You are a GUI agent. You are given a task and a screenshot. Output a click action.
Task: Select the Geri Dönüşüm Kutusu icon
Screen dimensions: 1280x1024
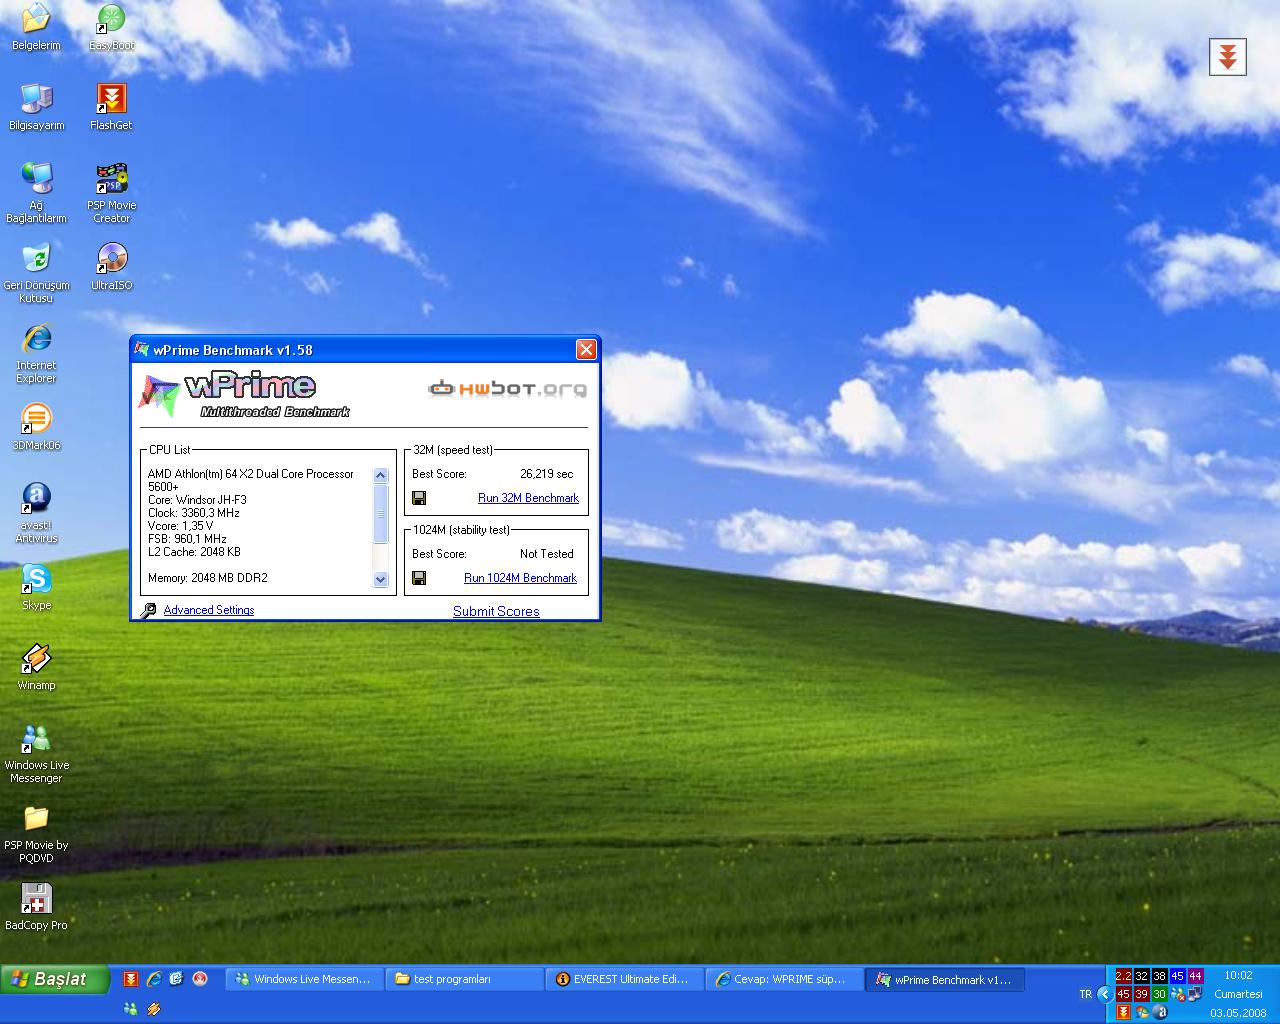coord(36,272)
